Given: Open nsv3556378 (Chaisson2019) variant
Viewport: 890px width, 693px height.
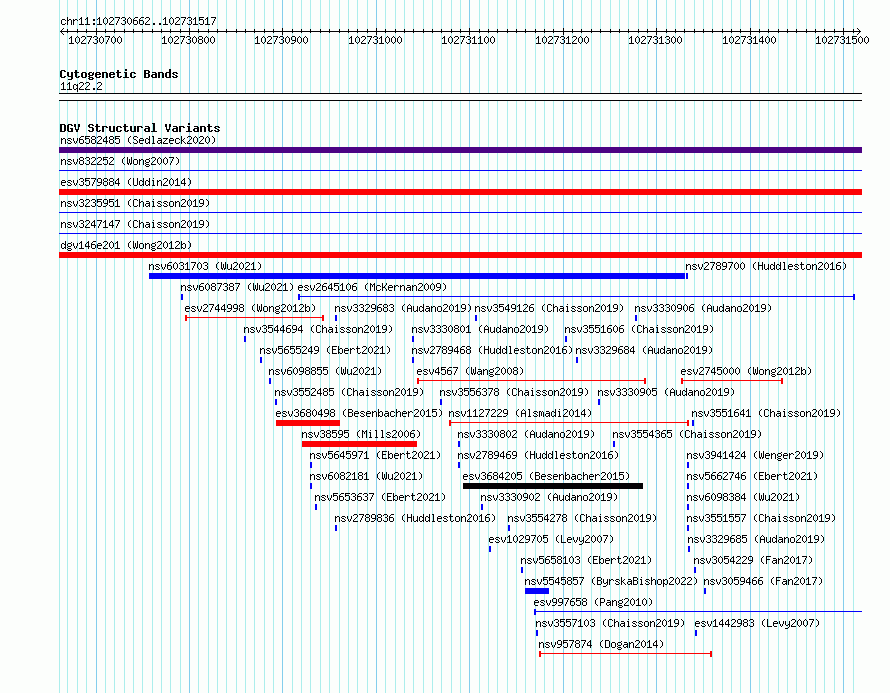Looking at the screenshot, I should [514, 392].
